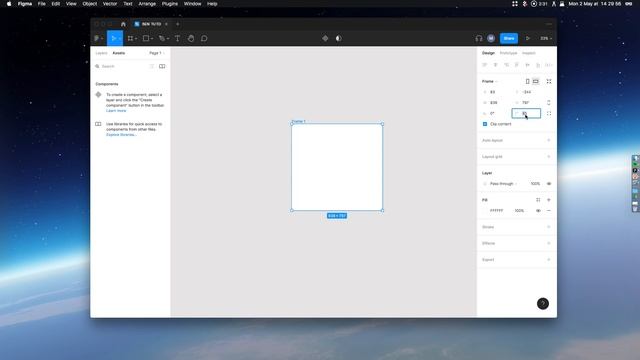This screenshot has width=640, height=360.
Task: Select the Rectangle shape tool
Action: tap(146, 38)
